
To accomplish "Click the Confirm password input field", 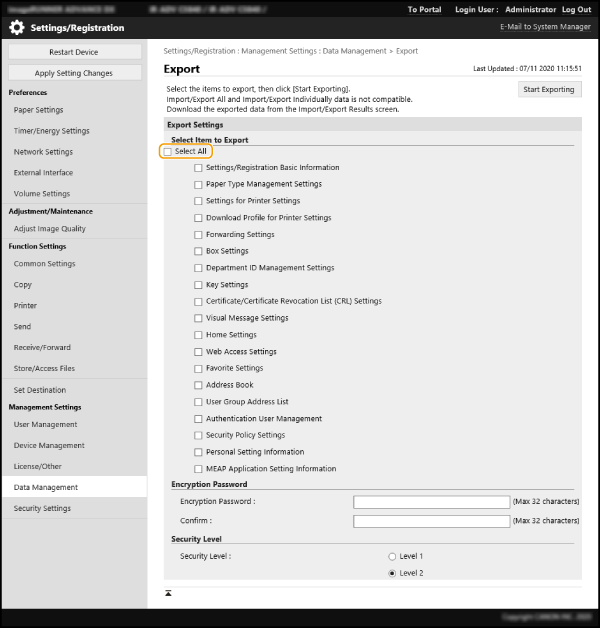I will [431, 521].
